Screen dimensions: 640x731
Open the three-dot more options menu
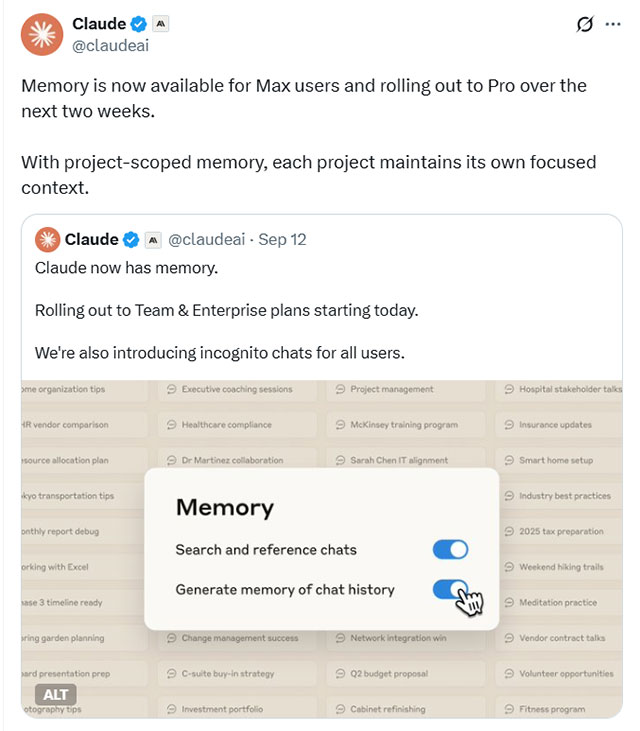(613, 25)
